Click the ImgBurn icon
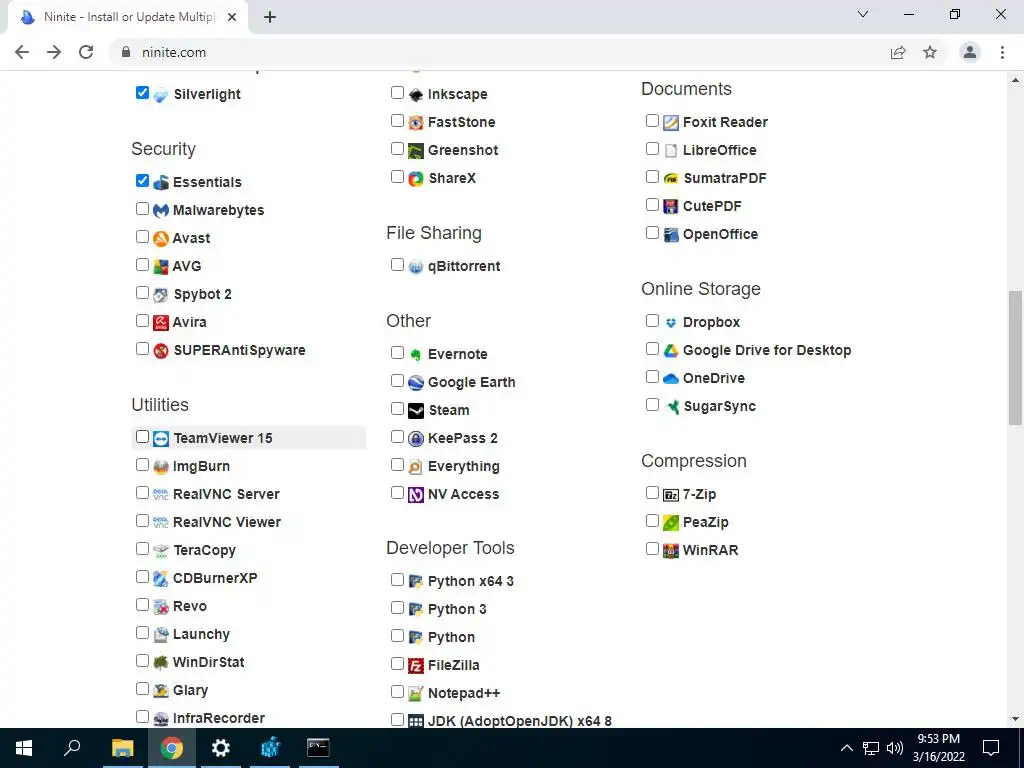 point(161,467)
